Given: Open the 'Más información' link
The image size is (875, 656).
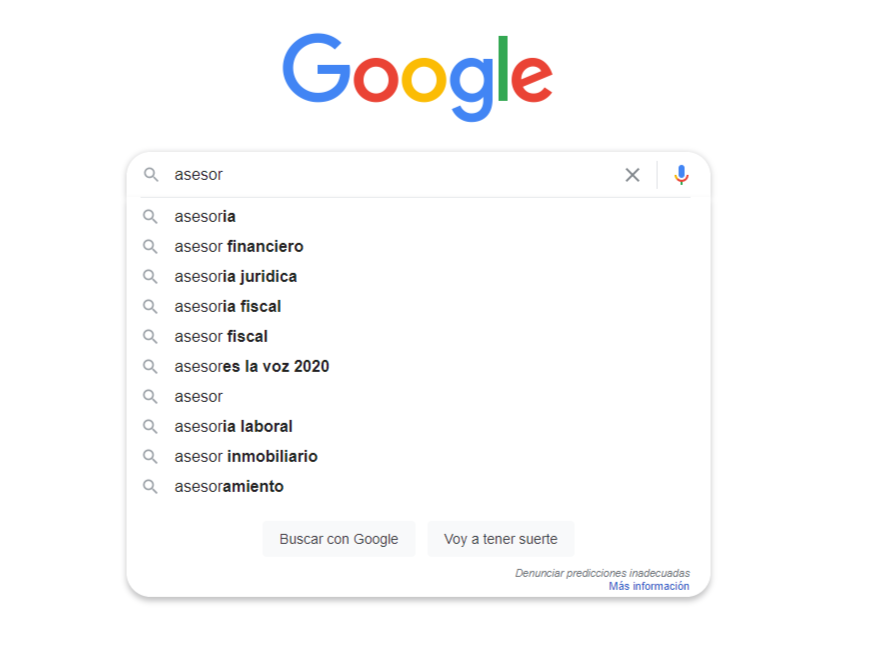Looking at the screenshot, I should coord(648,586).
